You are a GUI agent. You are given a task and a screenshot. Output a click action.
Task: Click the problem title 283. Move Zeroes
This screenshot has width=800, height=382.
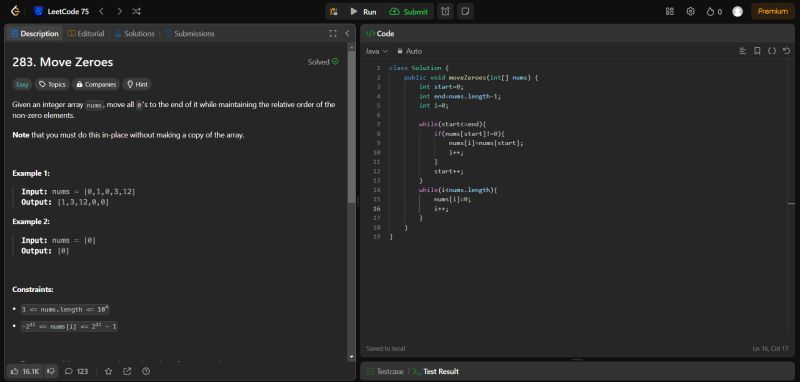click(x=63, y=62)
